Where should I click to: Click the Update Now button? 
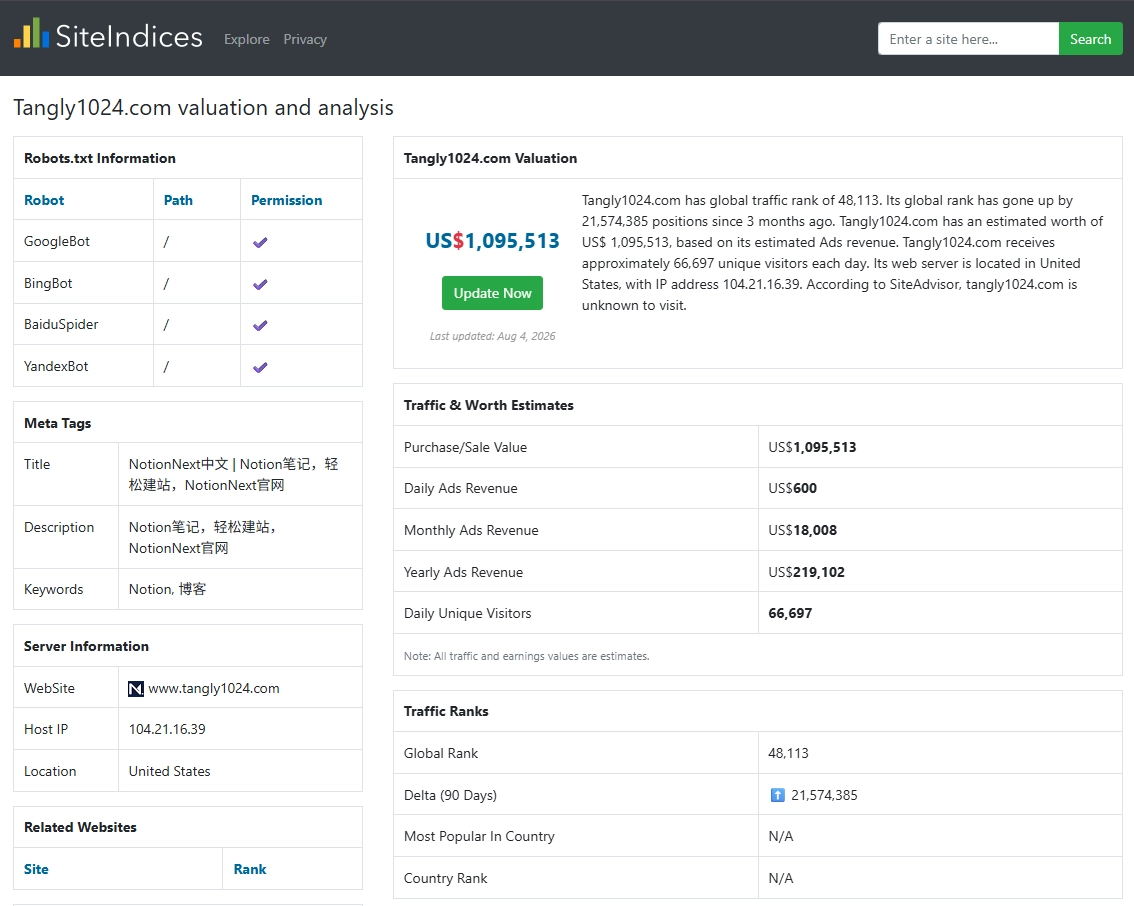[x=493, y=293]
